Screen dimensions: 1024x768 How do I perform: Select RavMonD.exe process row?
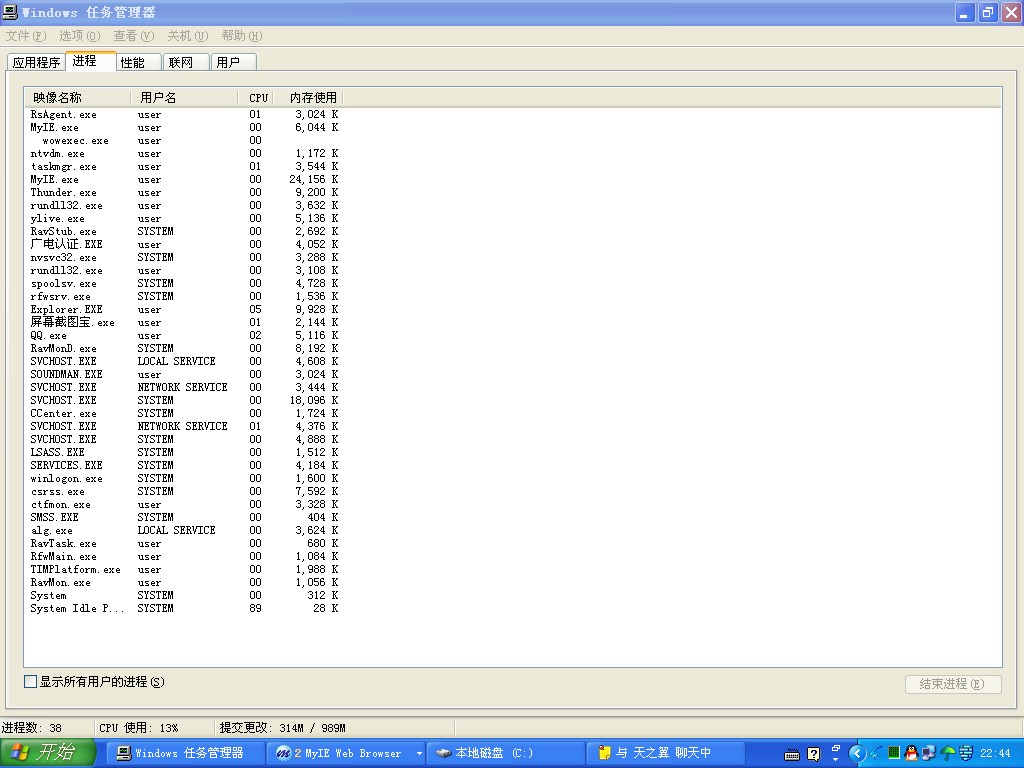[x=184, y=348]
